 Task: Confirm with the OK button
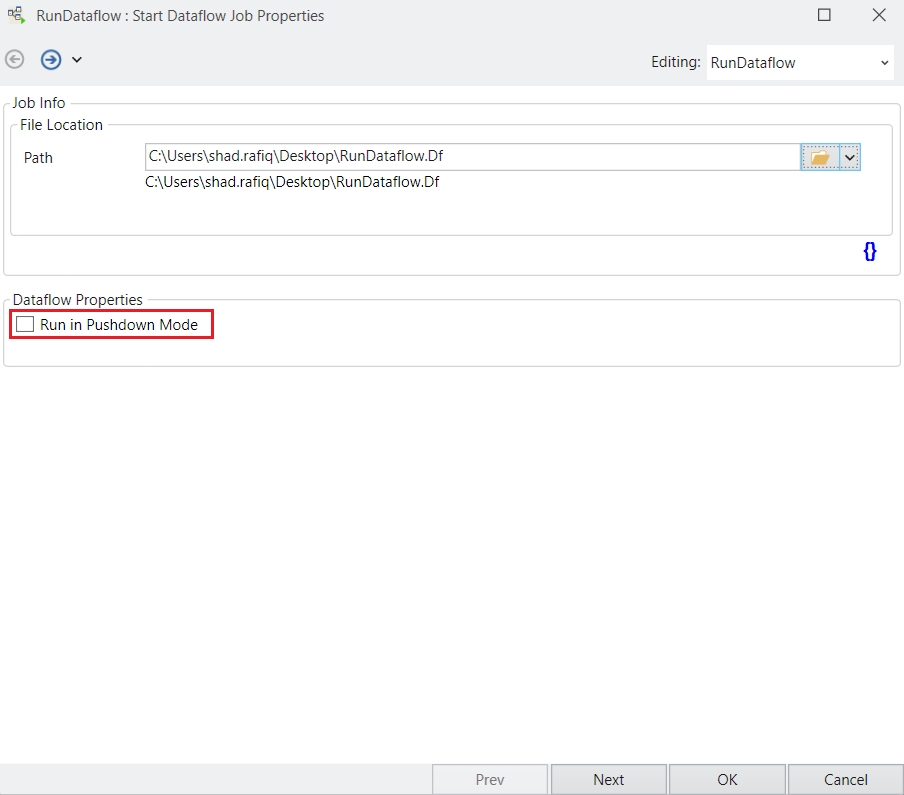pos(727,779)
